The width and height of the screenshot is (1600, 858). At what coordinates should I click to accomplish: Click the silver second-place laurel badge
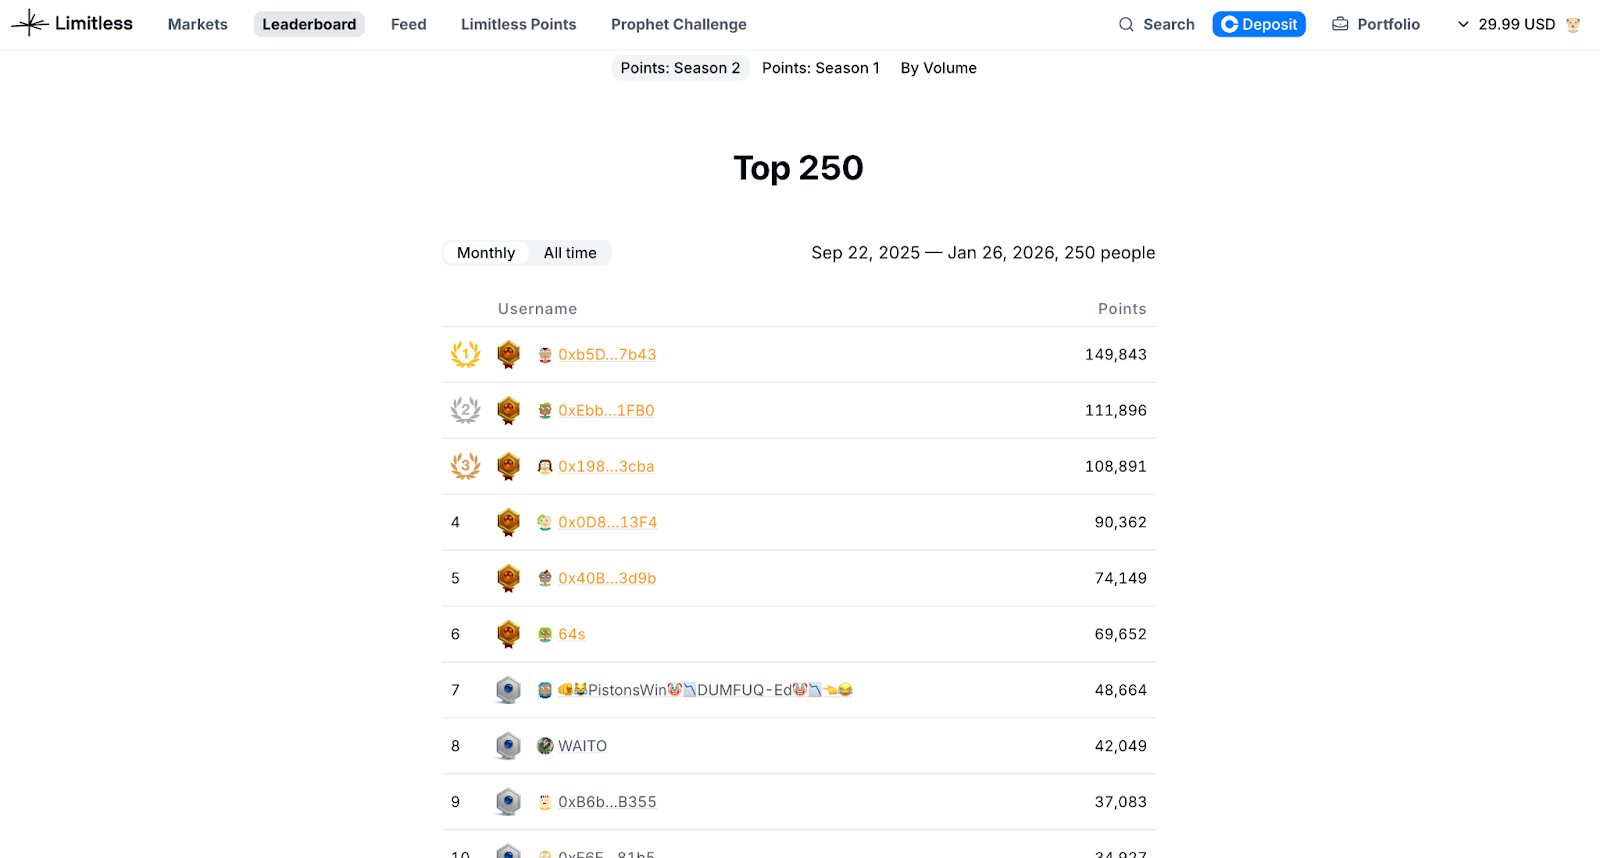pyautogui.click(x=465, y=410)
